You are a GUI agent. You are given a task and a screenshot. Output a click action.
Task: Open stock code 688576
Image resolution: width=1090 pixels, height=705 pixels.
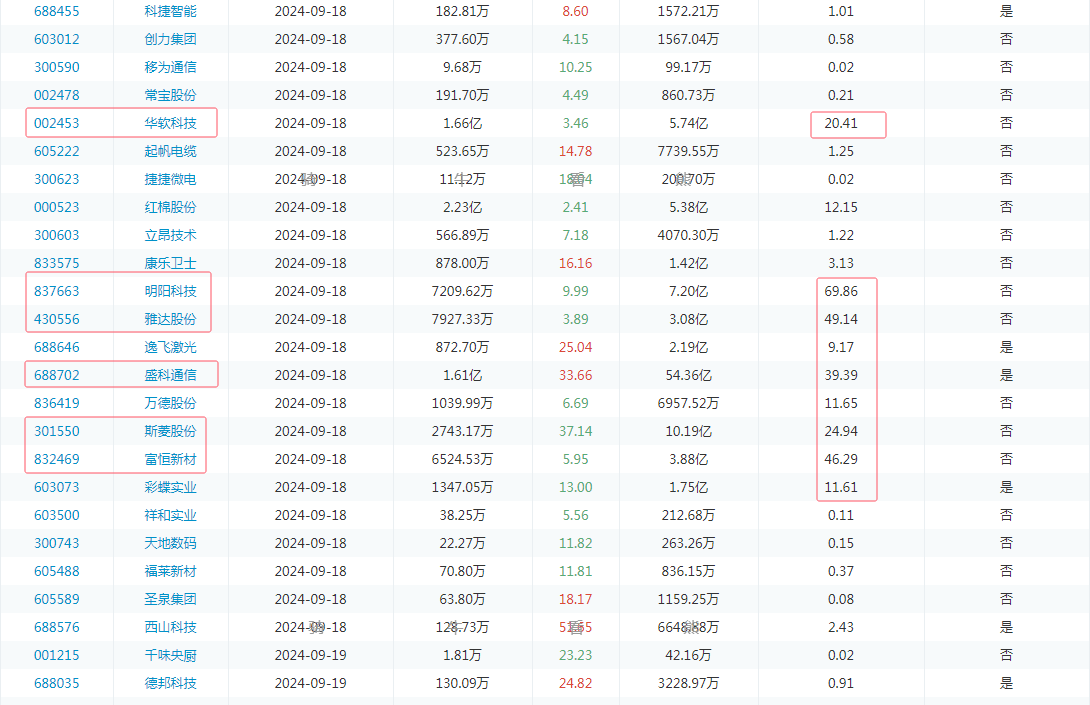[x=56, y=626]
